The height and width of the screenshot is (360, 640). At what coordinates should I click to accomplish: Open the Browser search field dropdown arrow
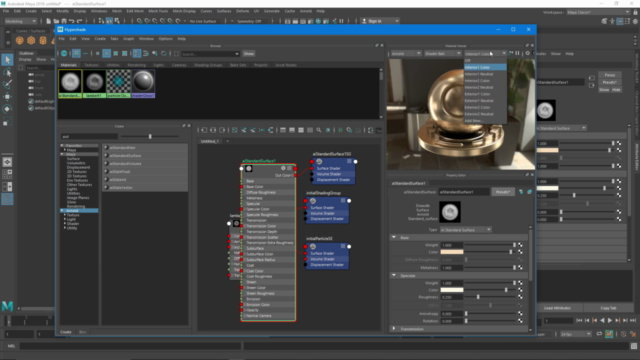point(237,54)
